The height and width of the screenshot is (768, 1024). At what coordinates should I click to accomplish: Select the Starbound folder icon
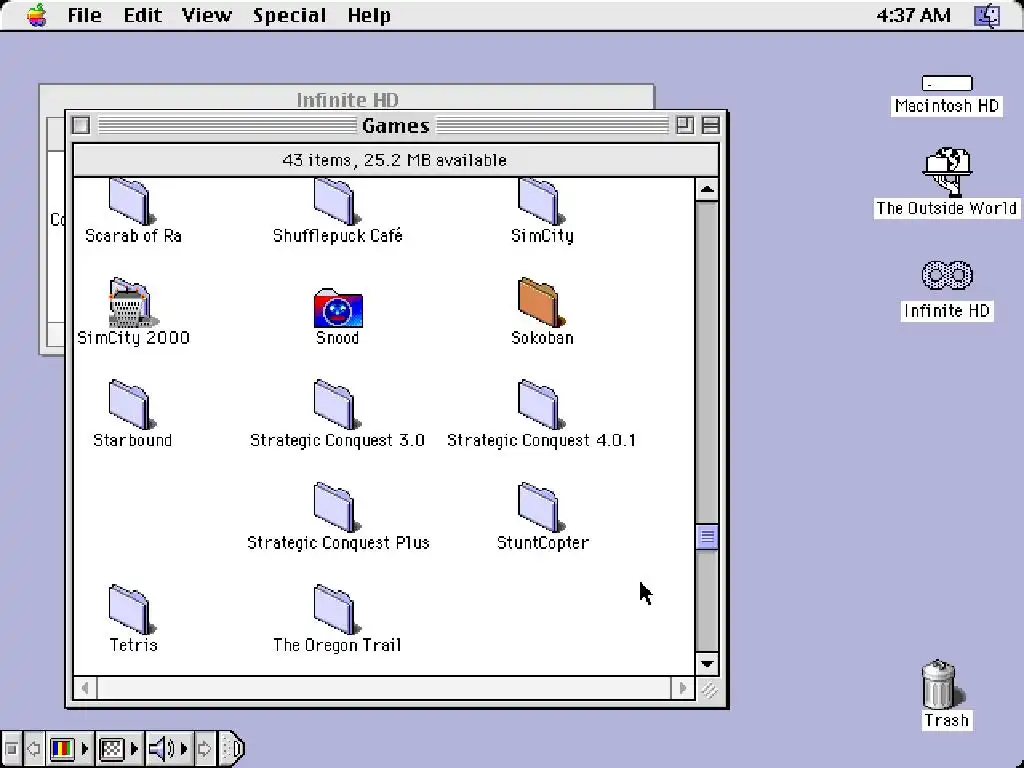pyautogui.click(x=132, y=404)
